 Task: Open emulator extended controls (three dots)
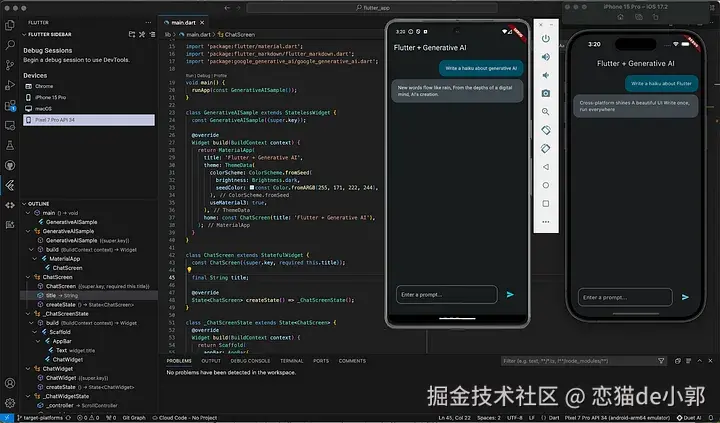pyautogui.click(x=546, y=222)
